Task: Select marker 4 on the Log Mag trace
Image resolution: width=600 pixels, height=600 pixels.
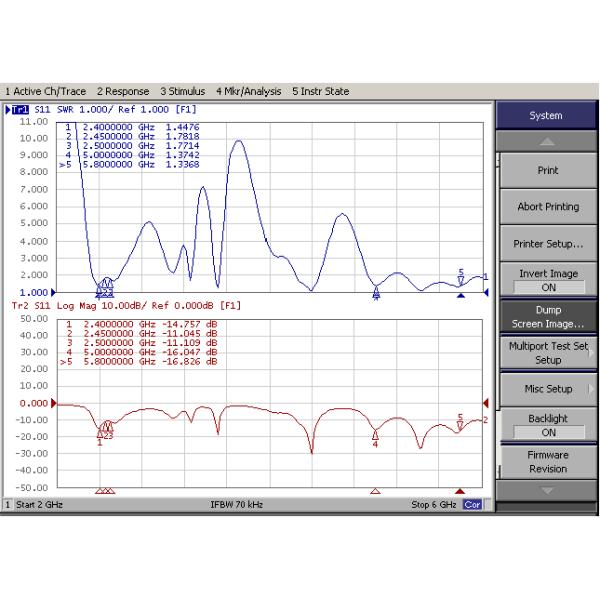Action: click(x=375, y=434)
